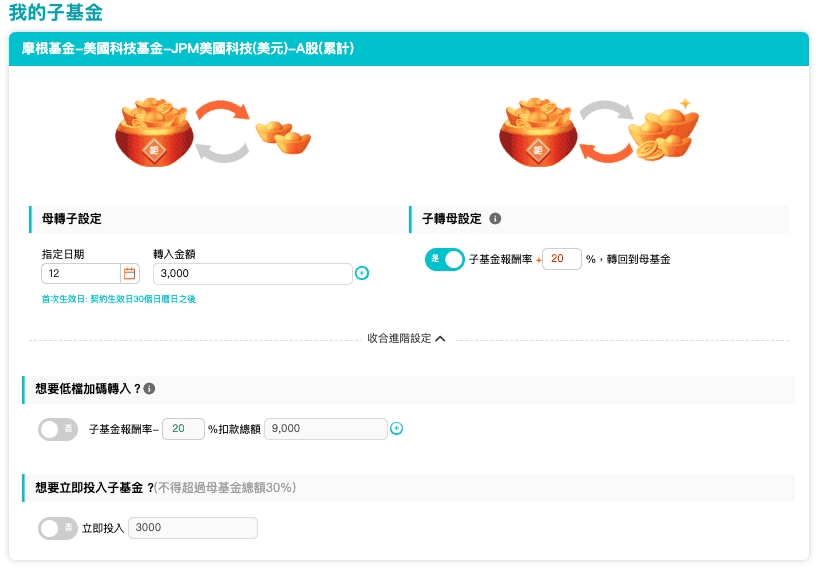Open the info icon next to 子轉母設定

click(x=495, y=219)
